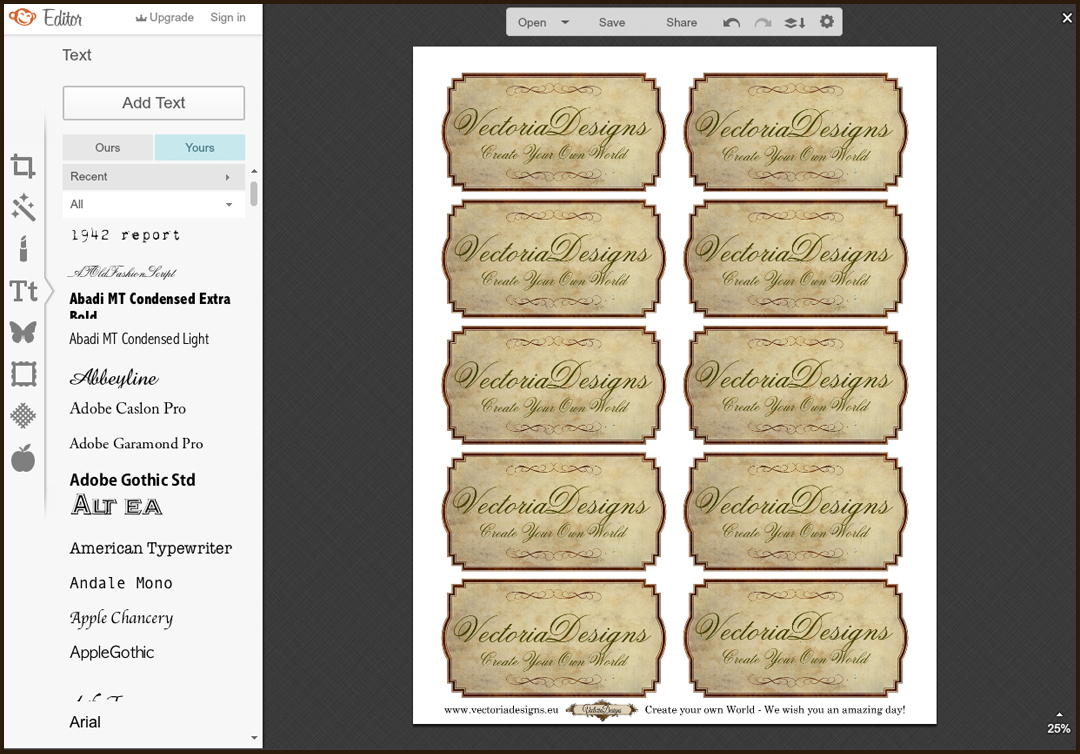Open the Open menu dropdown arrow
The height and width of the screenshot is (754, 1080).
pos(565,22)
